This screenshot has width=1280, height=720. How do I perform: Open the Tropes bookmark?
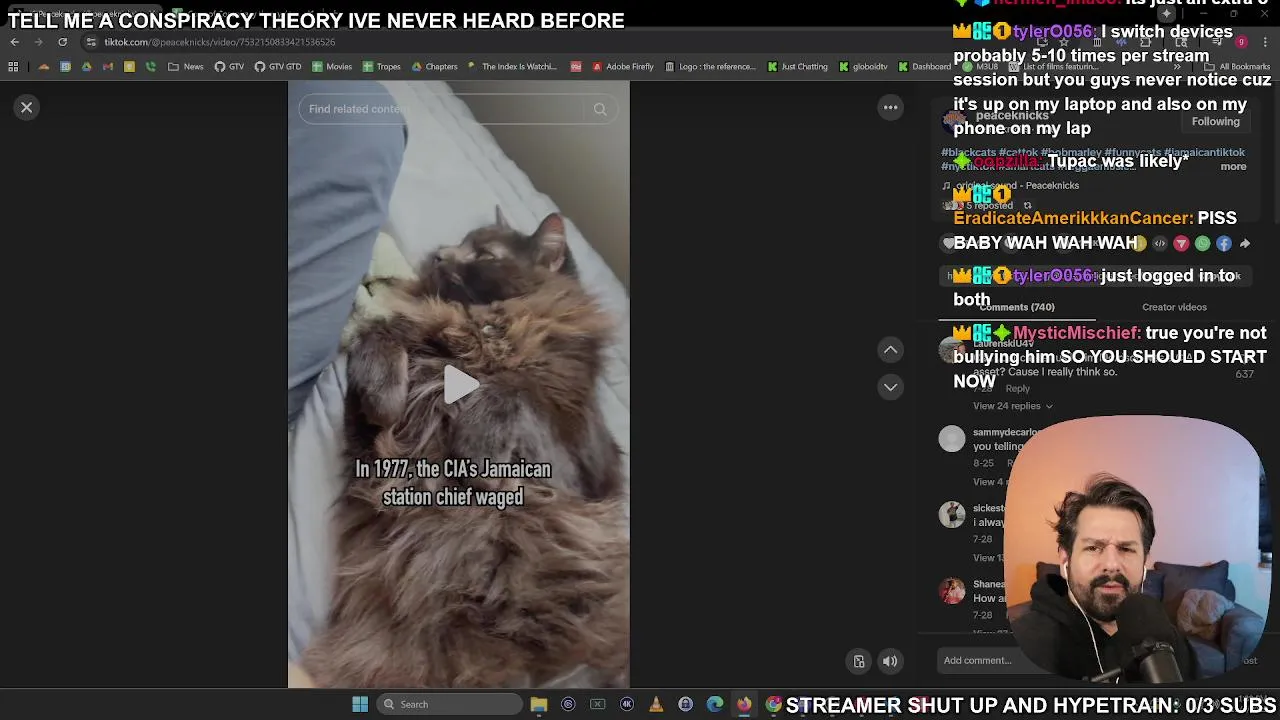(382, 67)
